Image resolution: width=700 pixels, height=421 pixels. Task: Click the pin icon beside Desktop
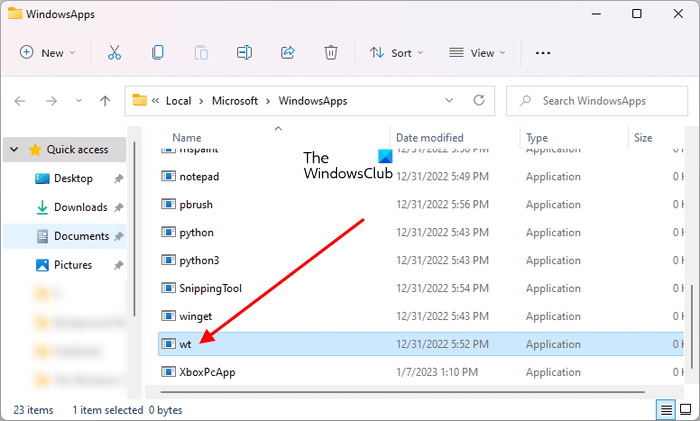click(118, 179)
